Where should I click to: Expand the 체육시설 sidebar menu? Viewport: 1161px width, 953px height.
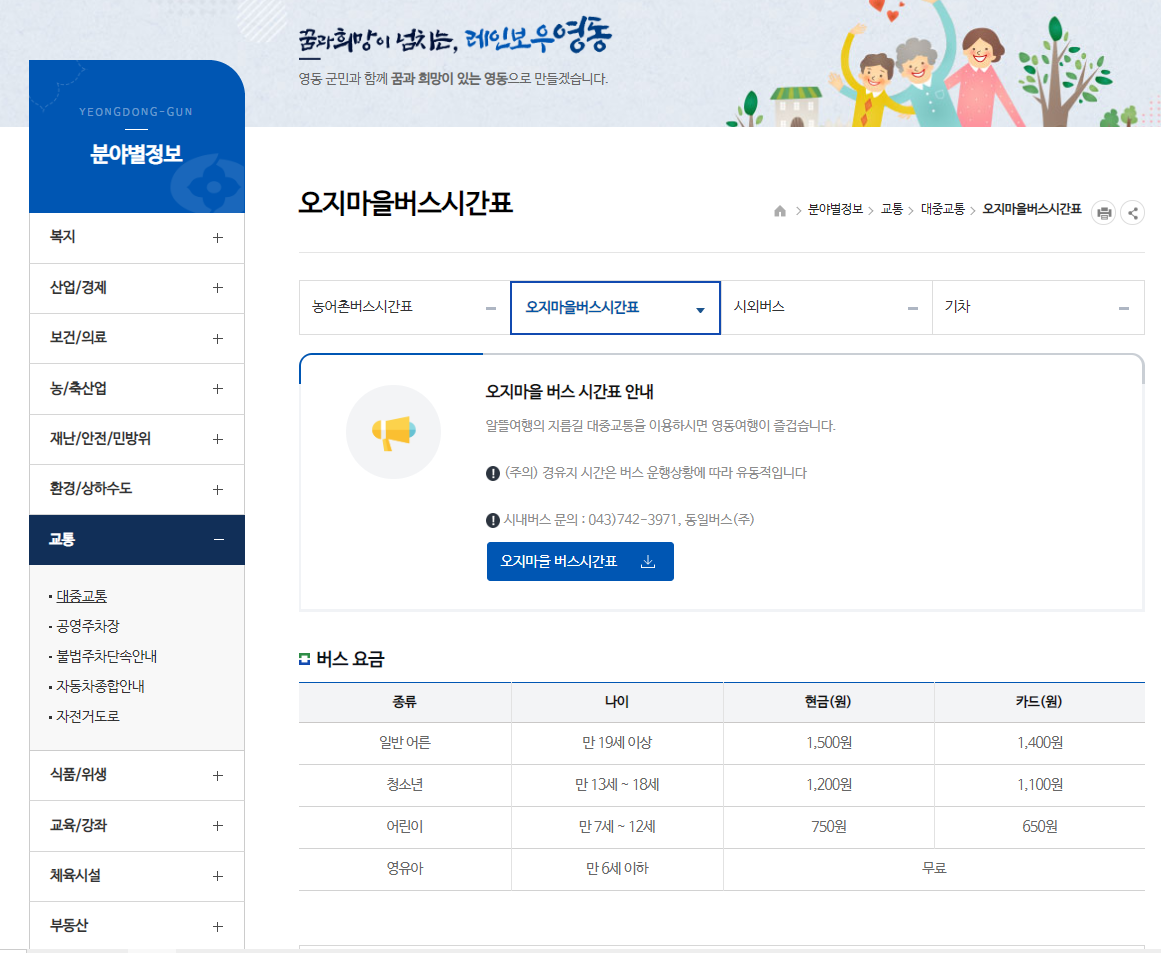[137, 876]
